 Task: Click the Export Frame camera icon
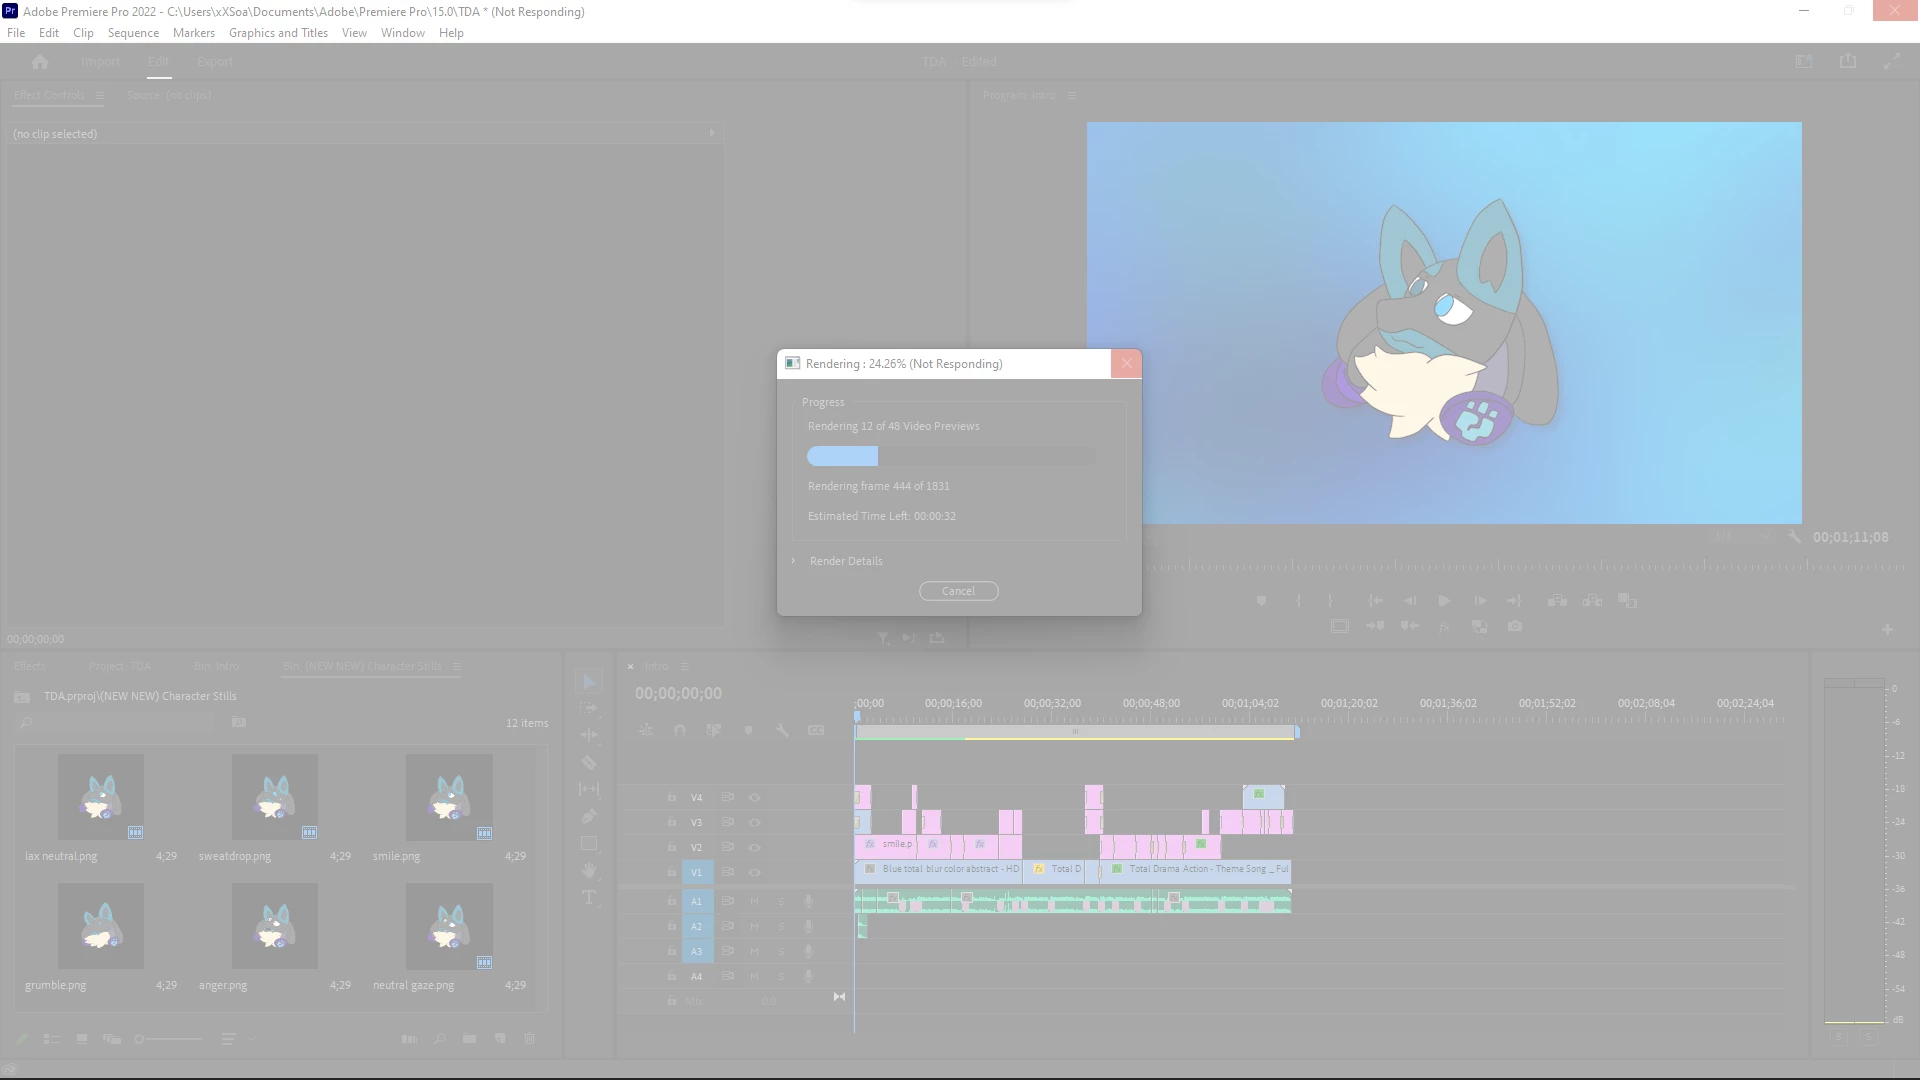pyautogui.click(x=1515, y=626)
